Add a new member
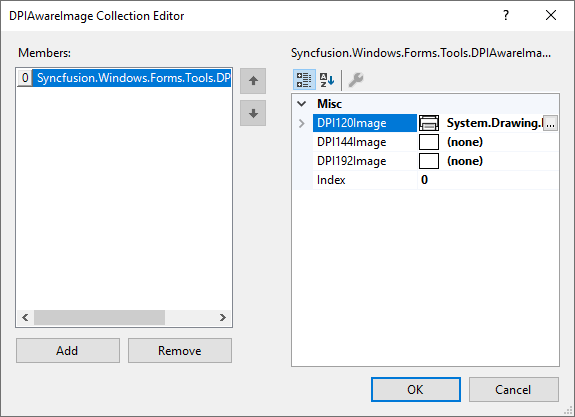Screen dimensions: 575x417 click(68, 351)
